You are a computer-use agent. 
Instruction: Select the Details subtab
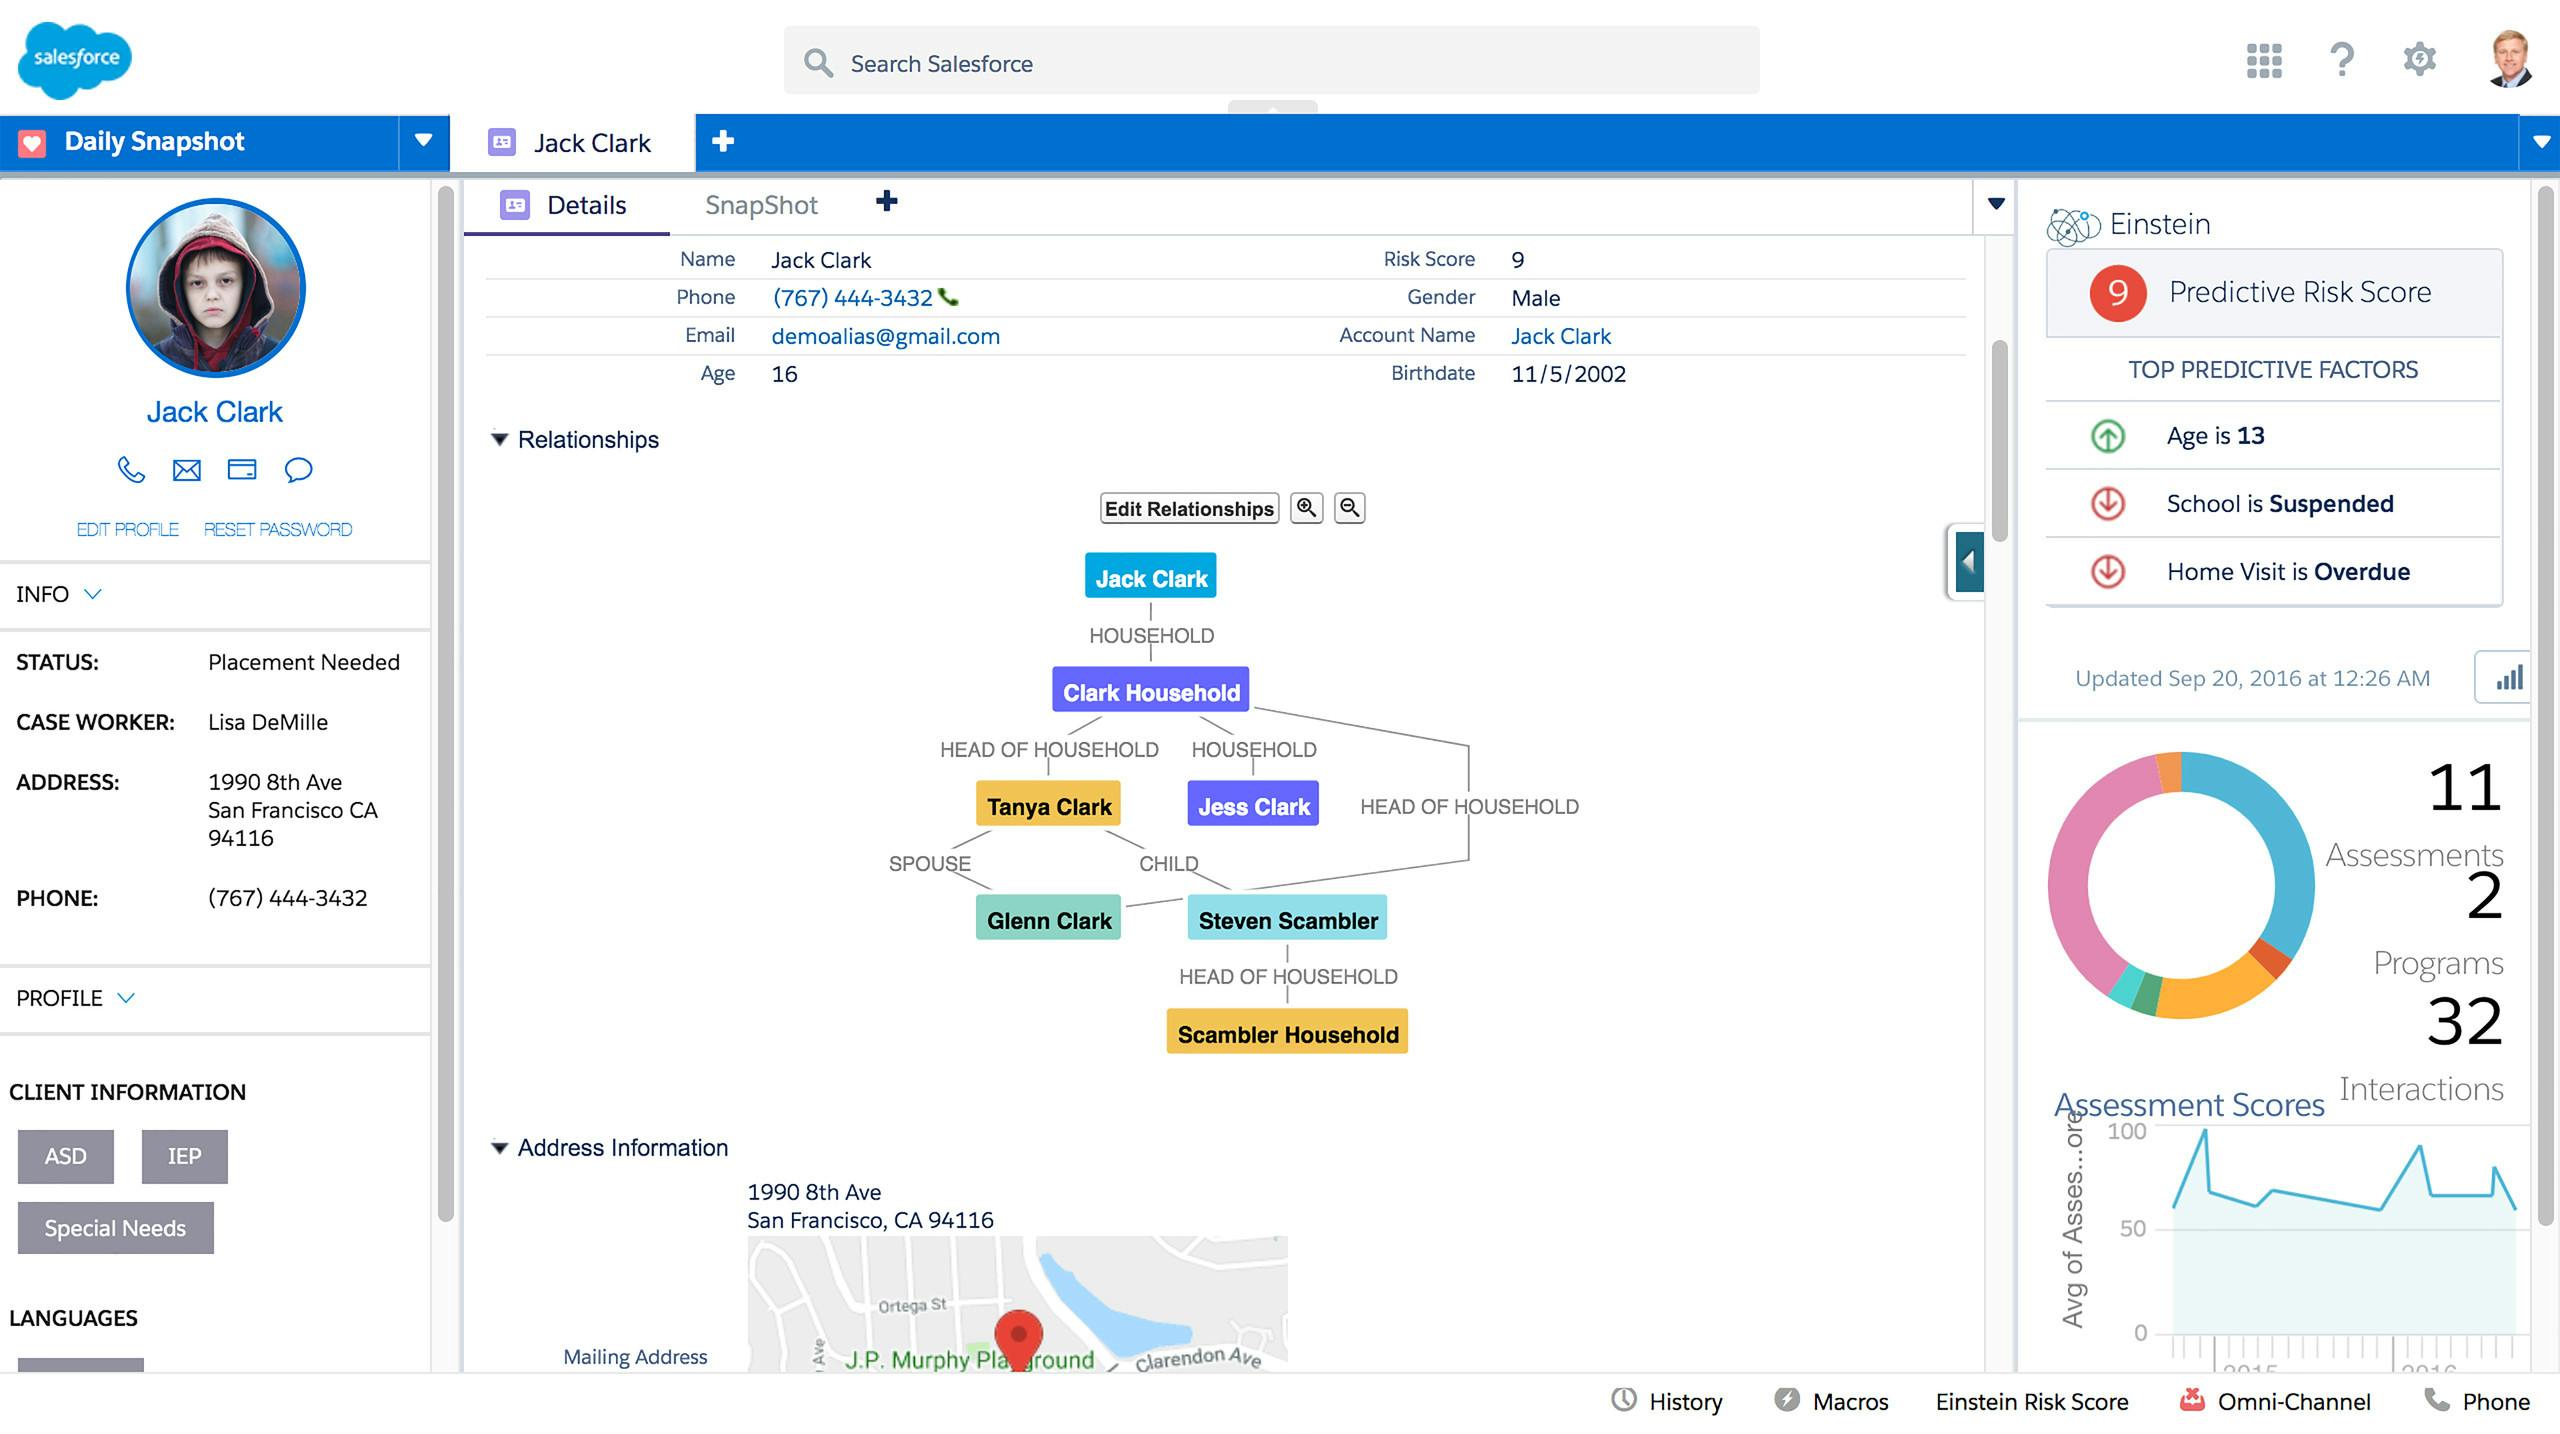pos(566,206)
